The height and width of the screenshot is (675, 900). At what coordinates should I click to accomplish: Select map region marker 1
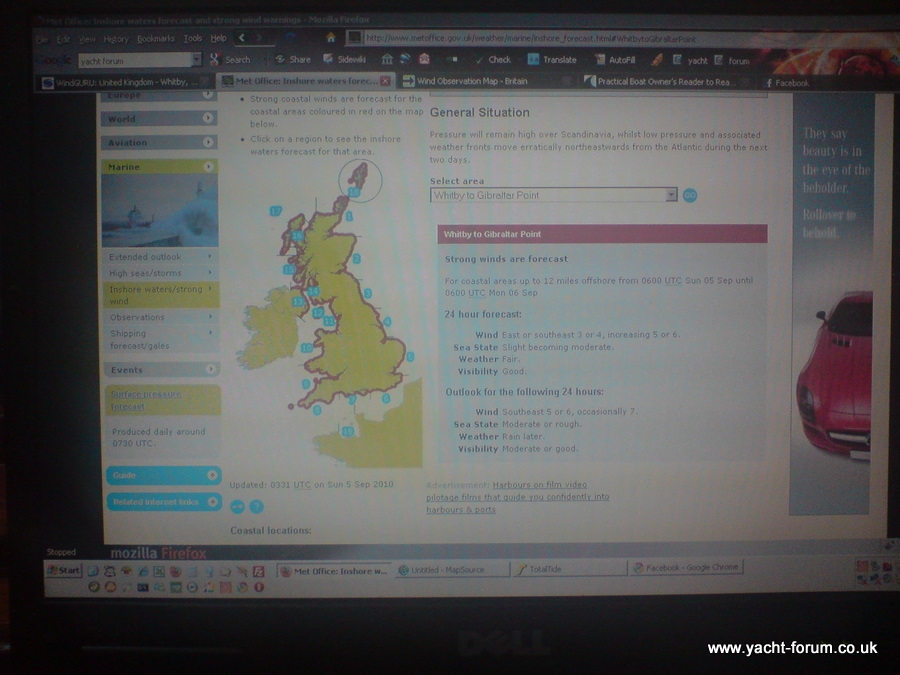pos(349,216)
